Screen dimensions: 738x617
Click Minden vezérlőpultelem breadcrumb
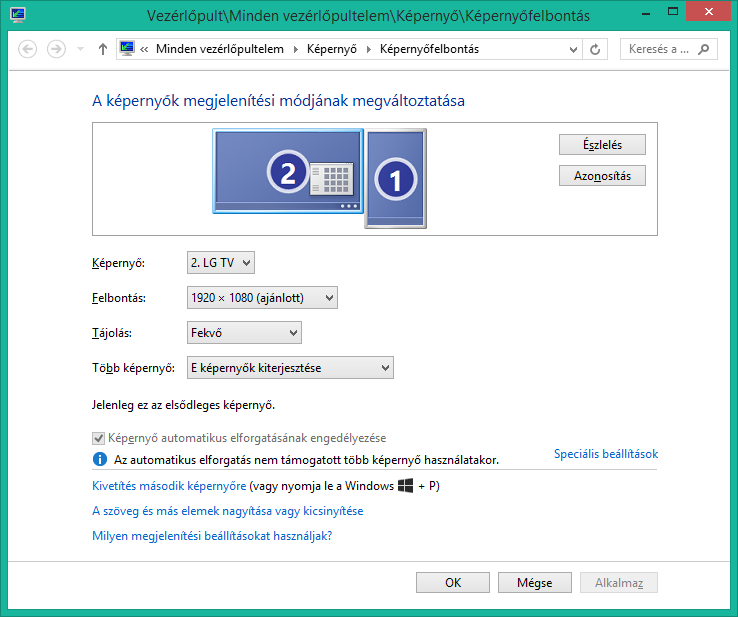point(220,49)
